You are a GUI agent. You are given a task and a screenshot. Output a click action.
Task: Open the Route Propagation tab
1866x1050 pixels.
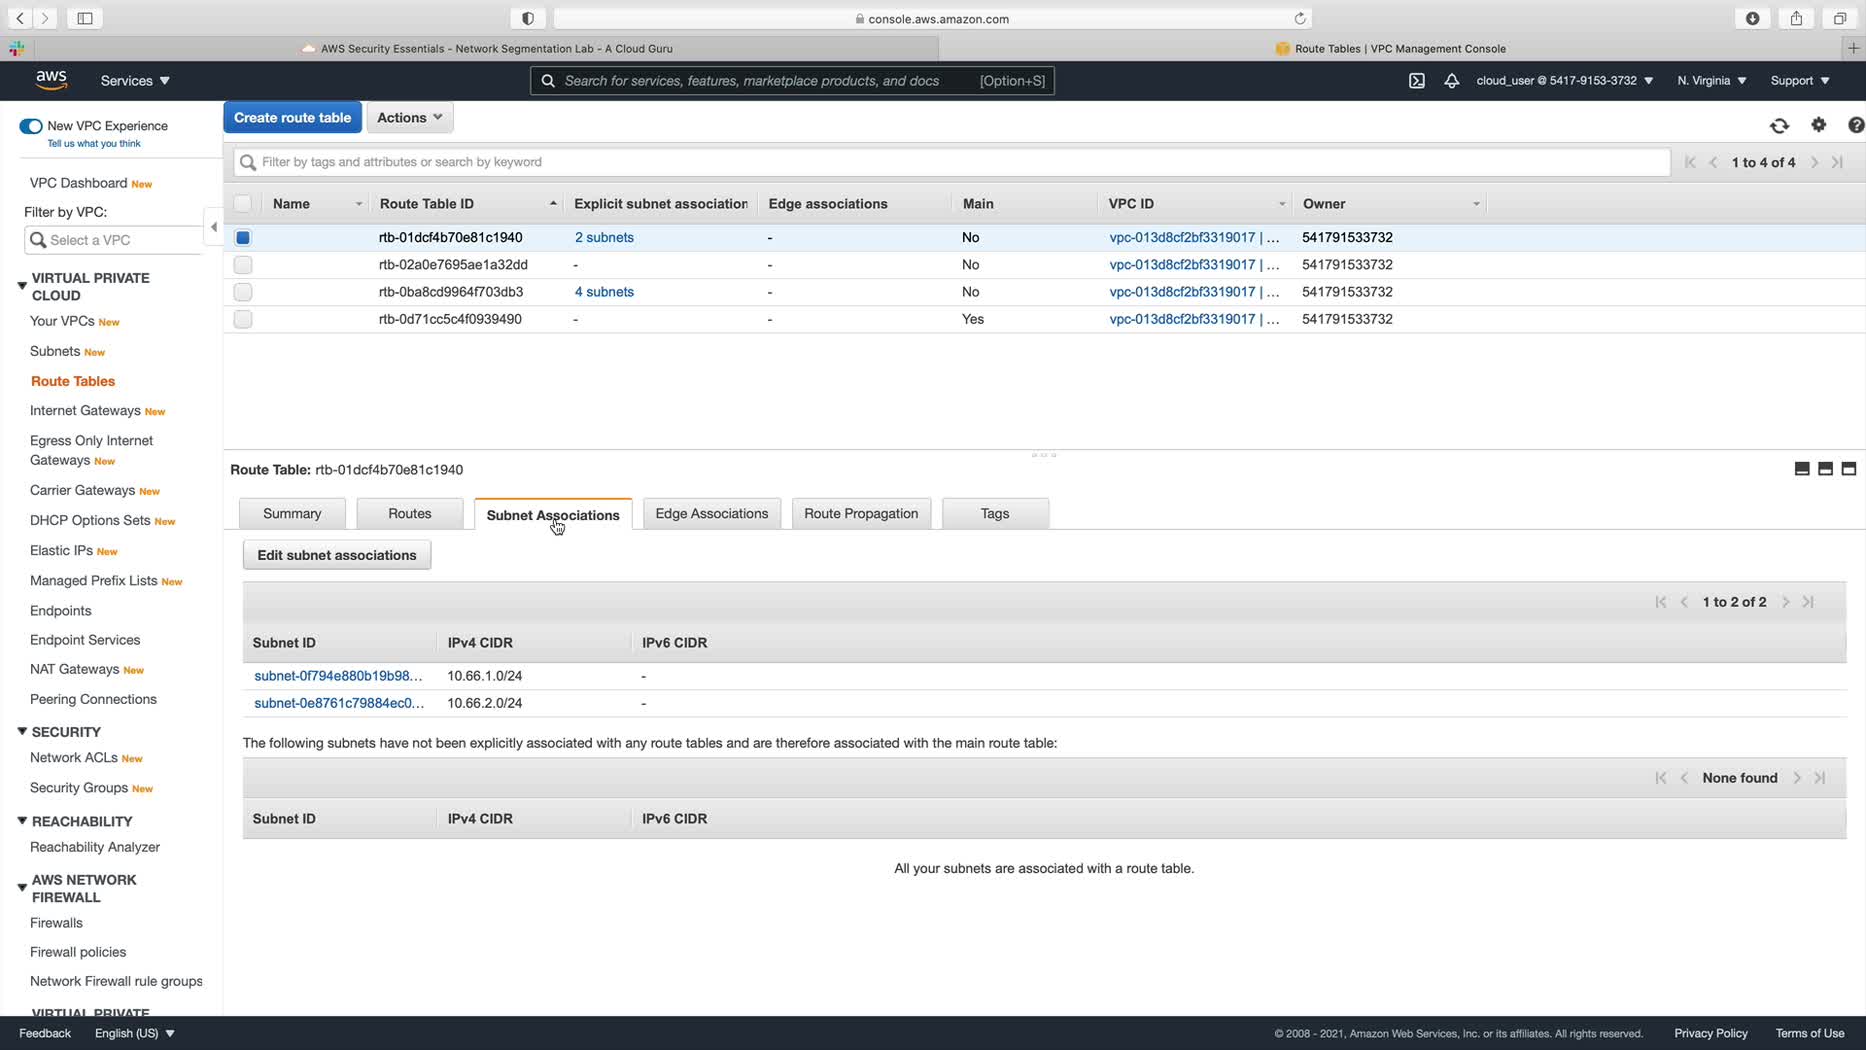(x=861, y=514)
